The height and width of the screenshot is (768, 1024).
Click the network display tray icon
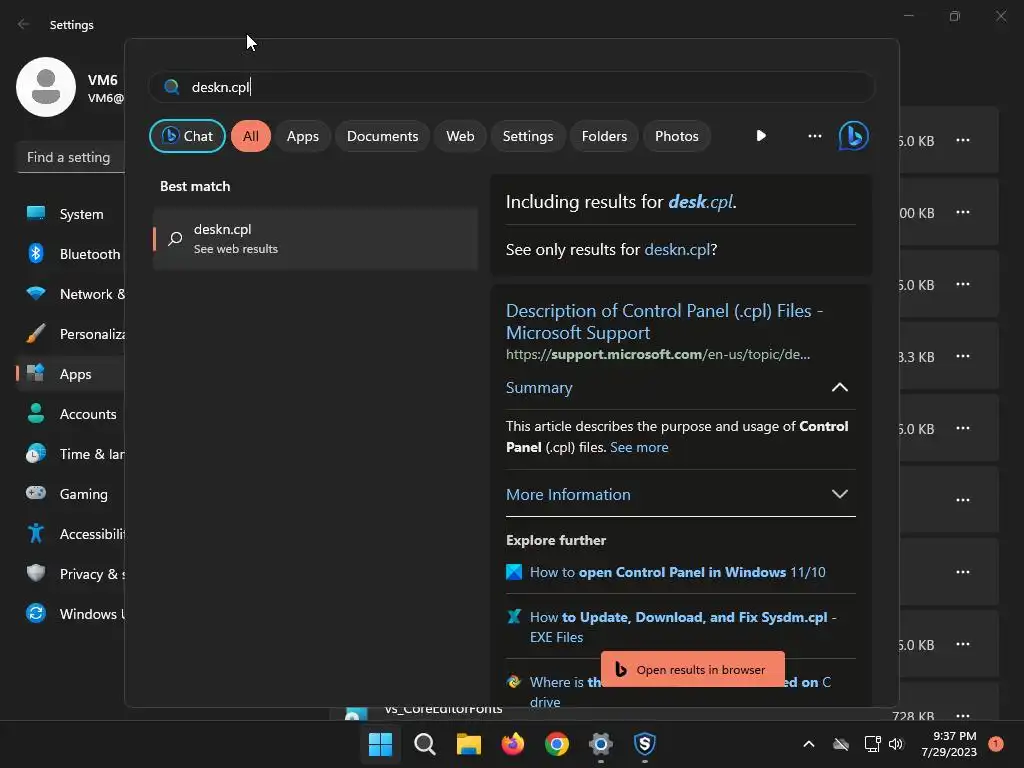[872, 744]
